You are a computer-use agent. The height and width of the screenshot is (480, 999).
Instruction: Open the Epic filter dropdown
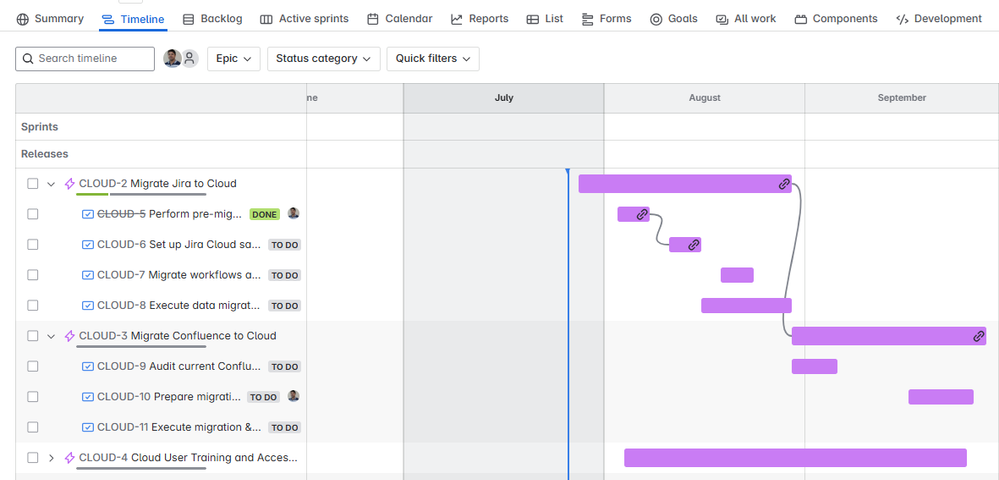click(x=234, y=59)
